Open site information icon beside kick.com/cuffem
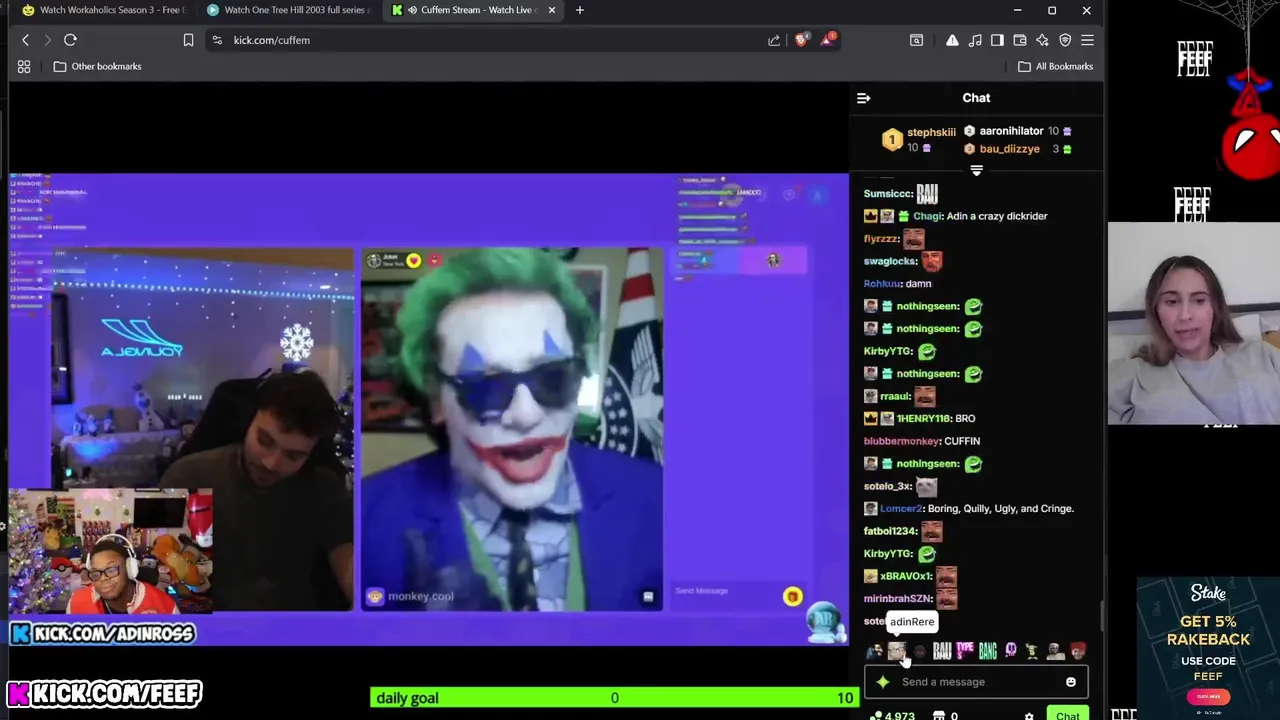Viewport: 1280px width, 720px height. point(217,40)
